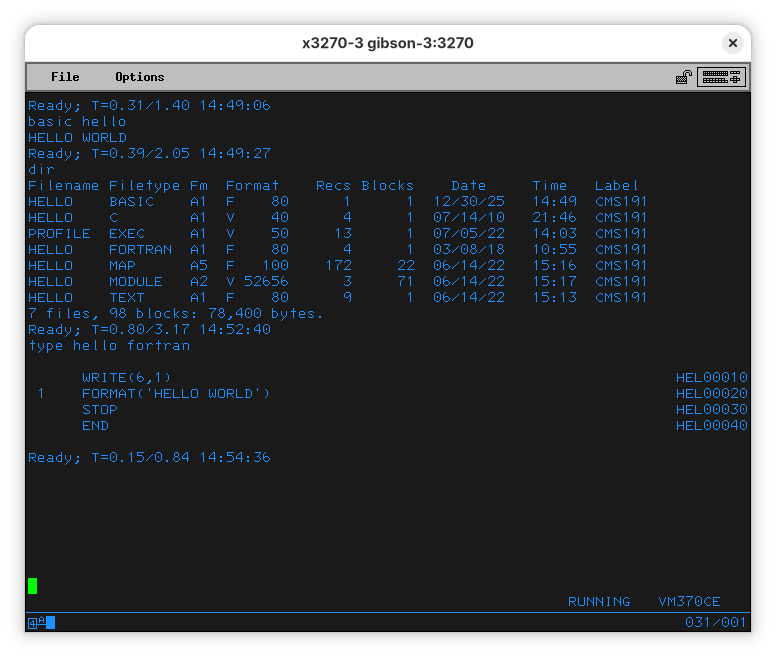Viewport: 776px width, 657px height.
Task: Open the Options menu
Action: click(x=139, y=77)
